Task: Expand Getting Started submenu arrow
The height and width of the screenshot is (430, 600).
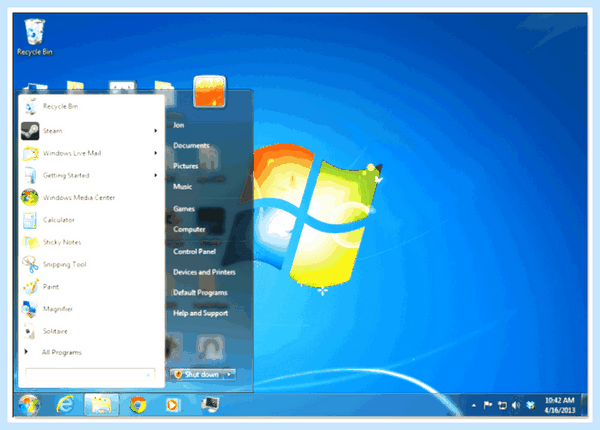Action: [155, 175]
